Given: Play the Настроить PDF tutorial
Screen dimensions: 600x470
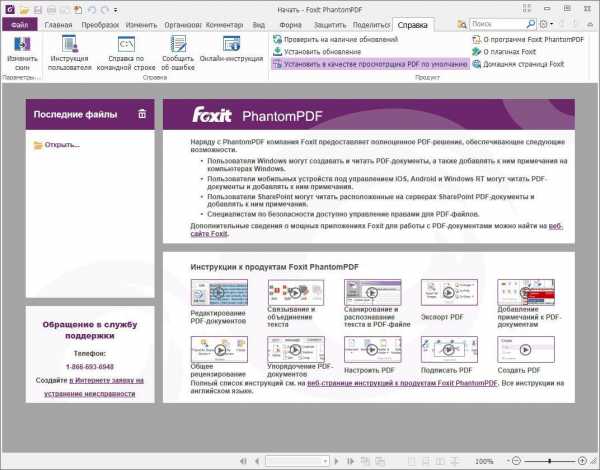Looking at the screenshot, I should coord(372,349).
